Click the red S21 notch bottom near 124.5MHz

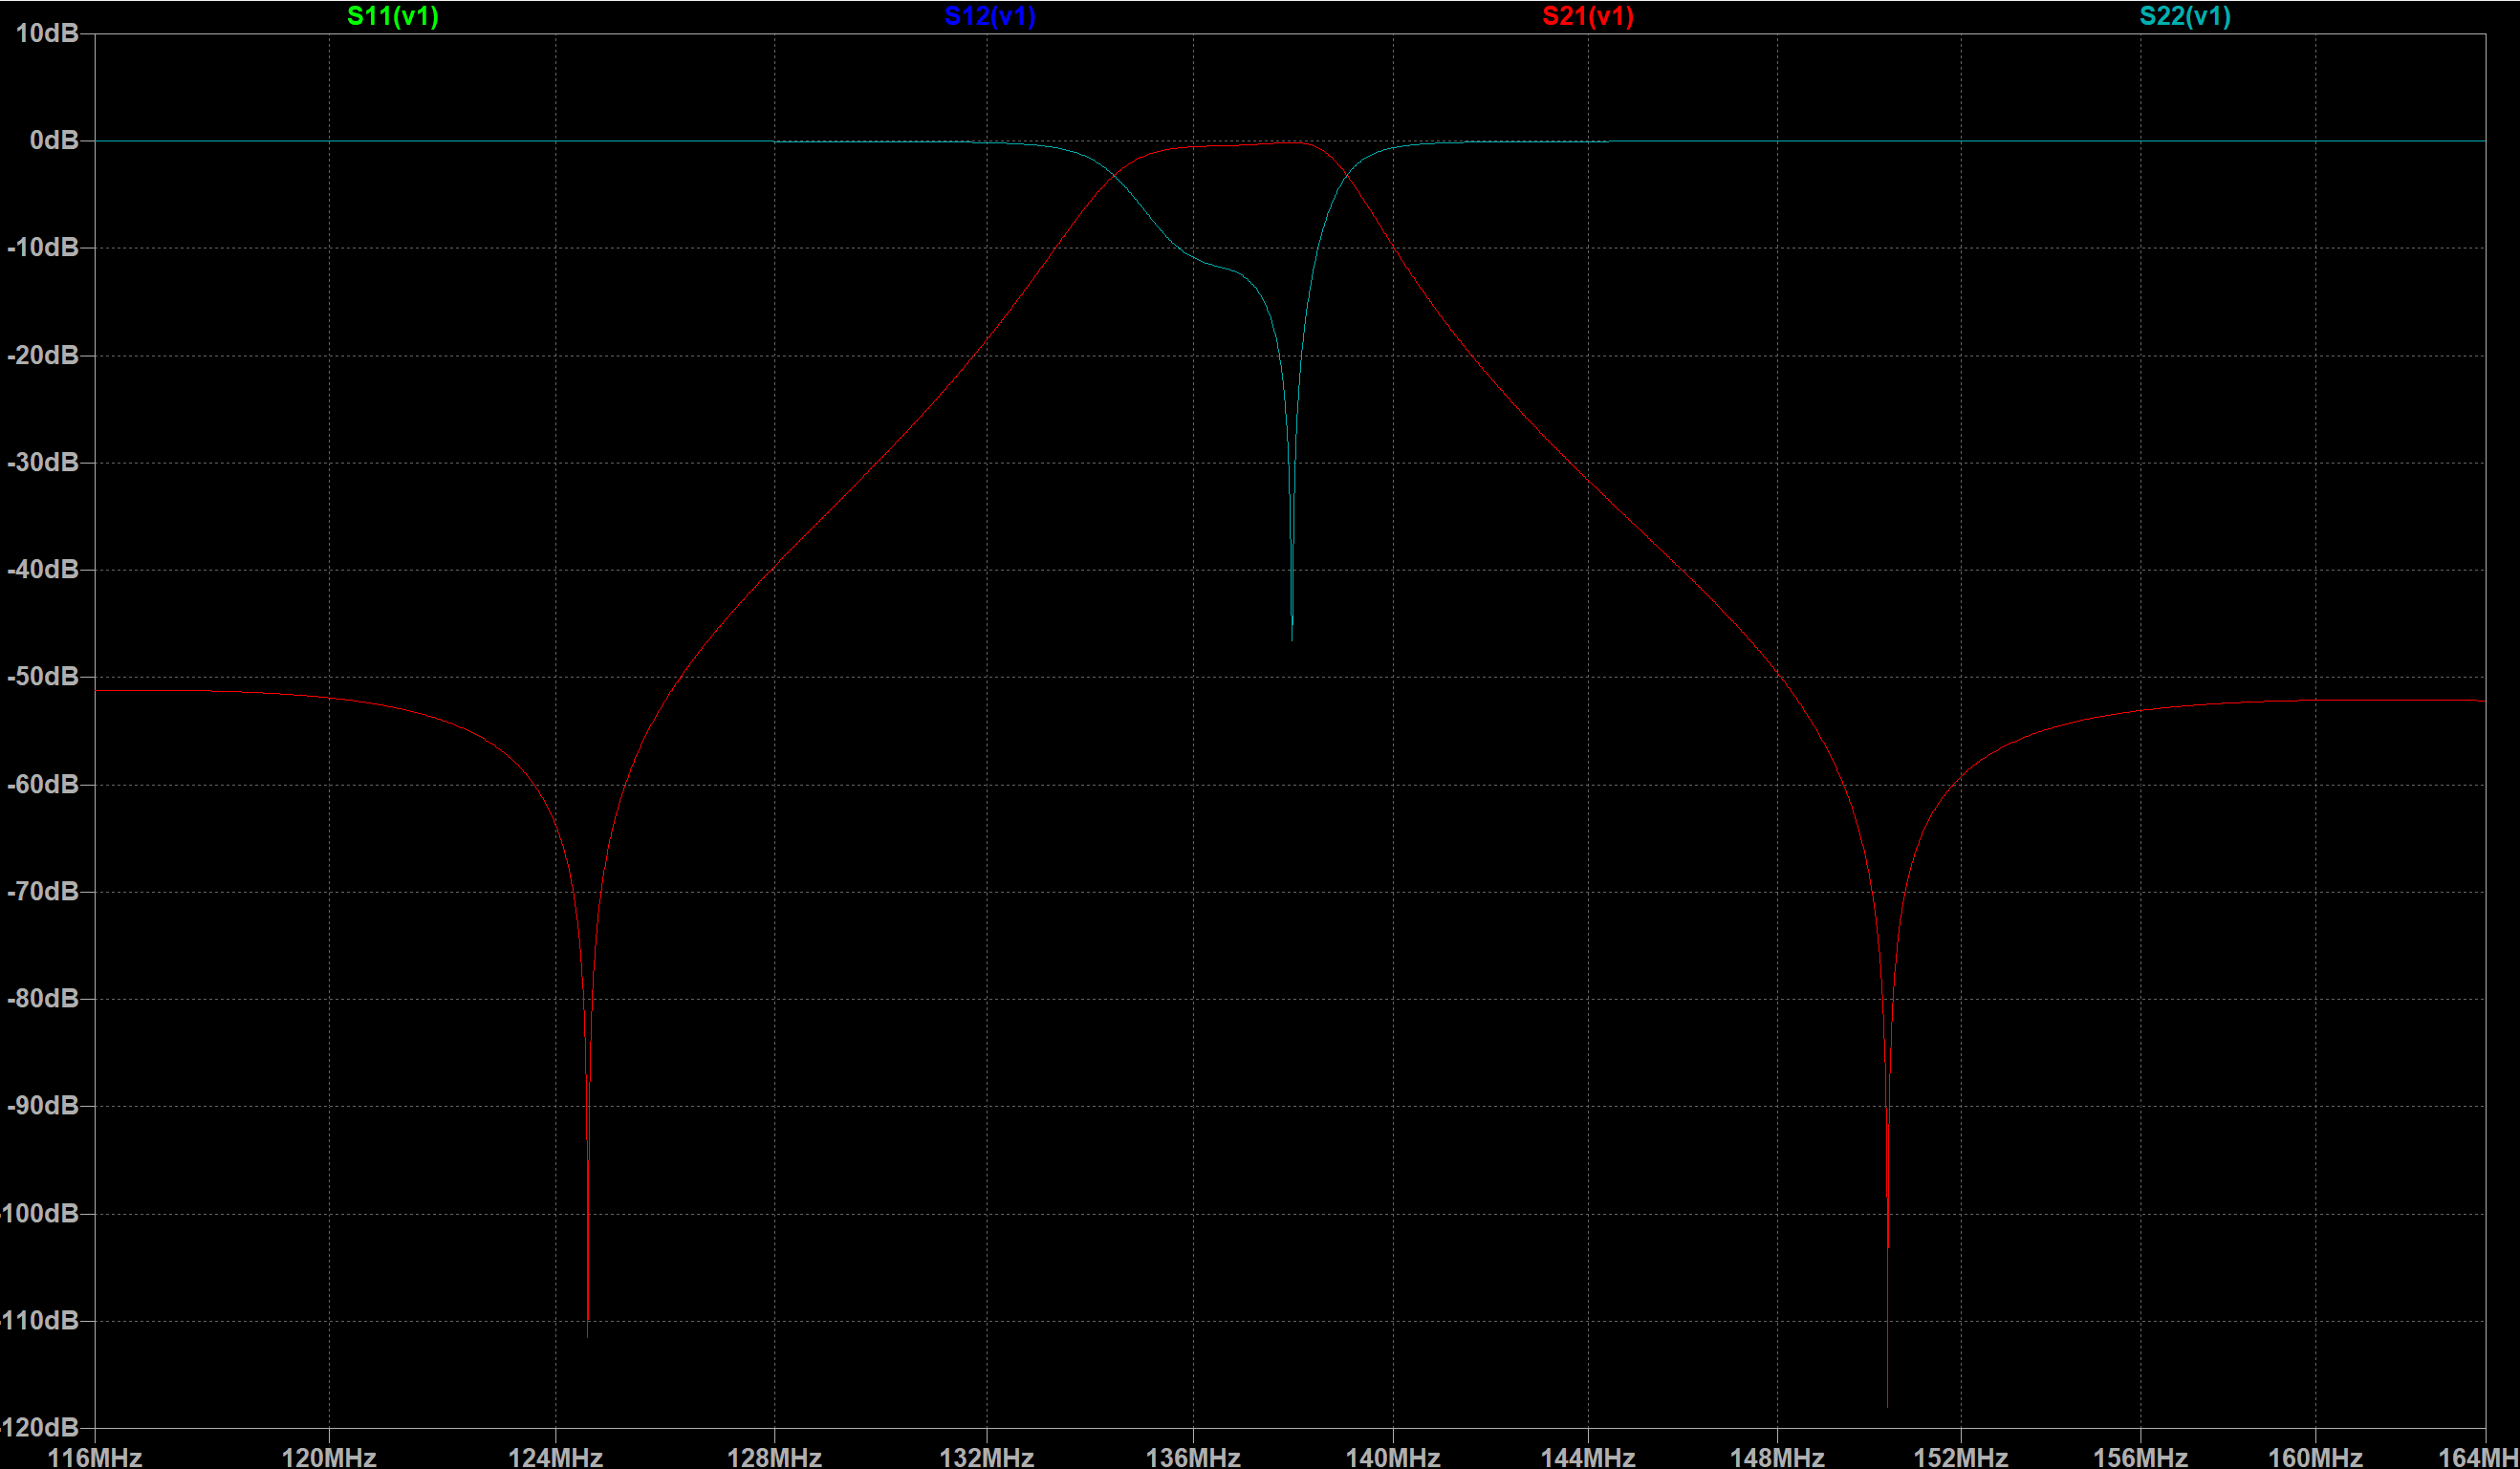[x=587, y=1334]
